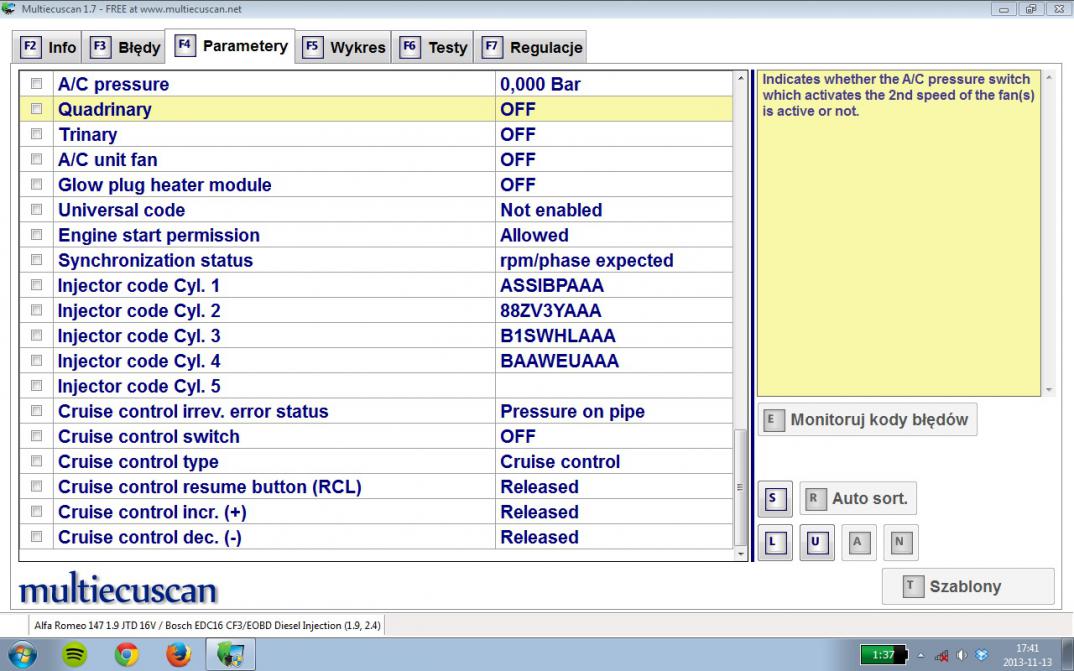Click the S key button
Viewport: 1074px width, 671px height.
[773, 498]
